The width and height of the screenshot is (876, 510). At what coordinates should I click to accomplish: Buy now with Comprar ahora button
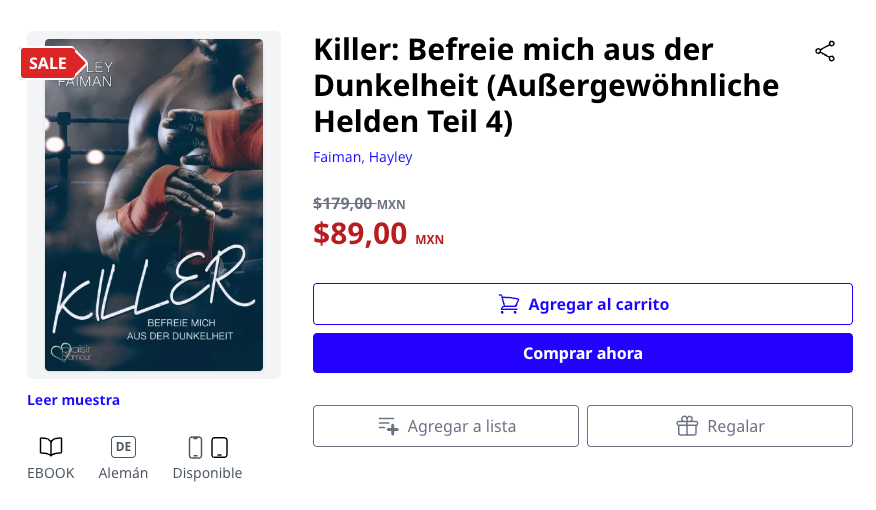tap(583, 353)
